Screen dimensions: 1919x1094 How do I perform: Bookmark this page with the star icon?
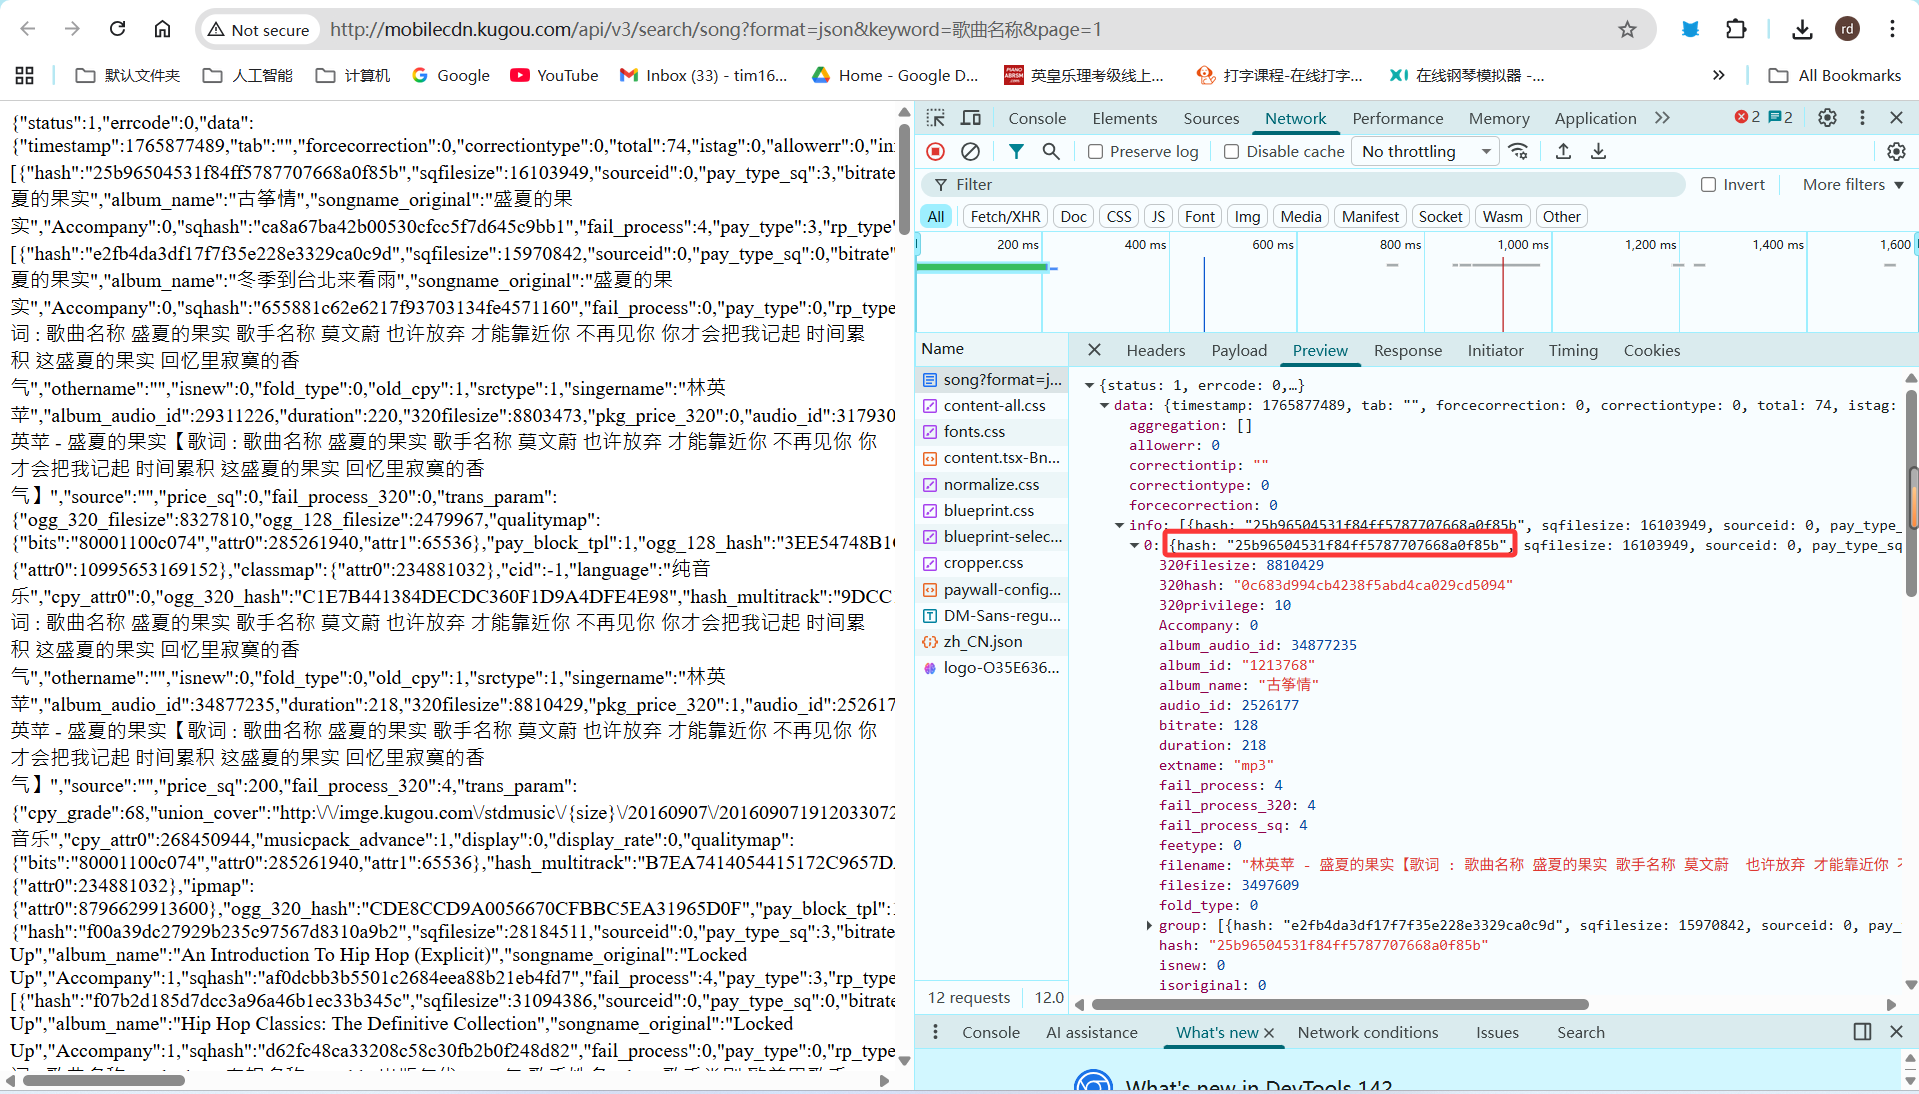[x=1627, y=29]
